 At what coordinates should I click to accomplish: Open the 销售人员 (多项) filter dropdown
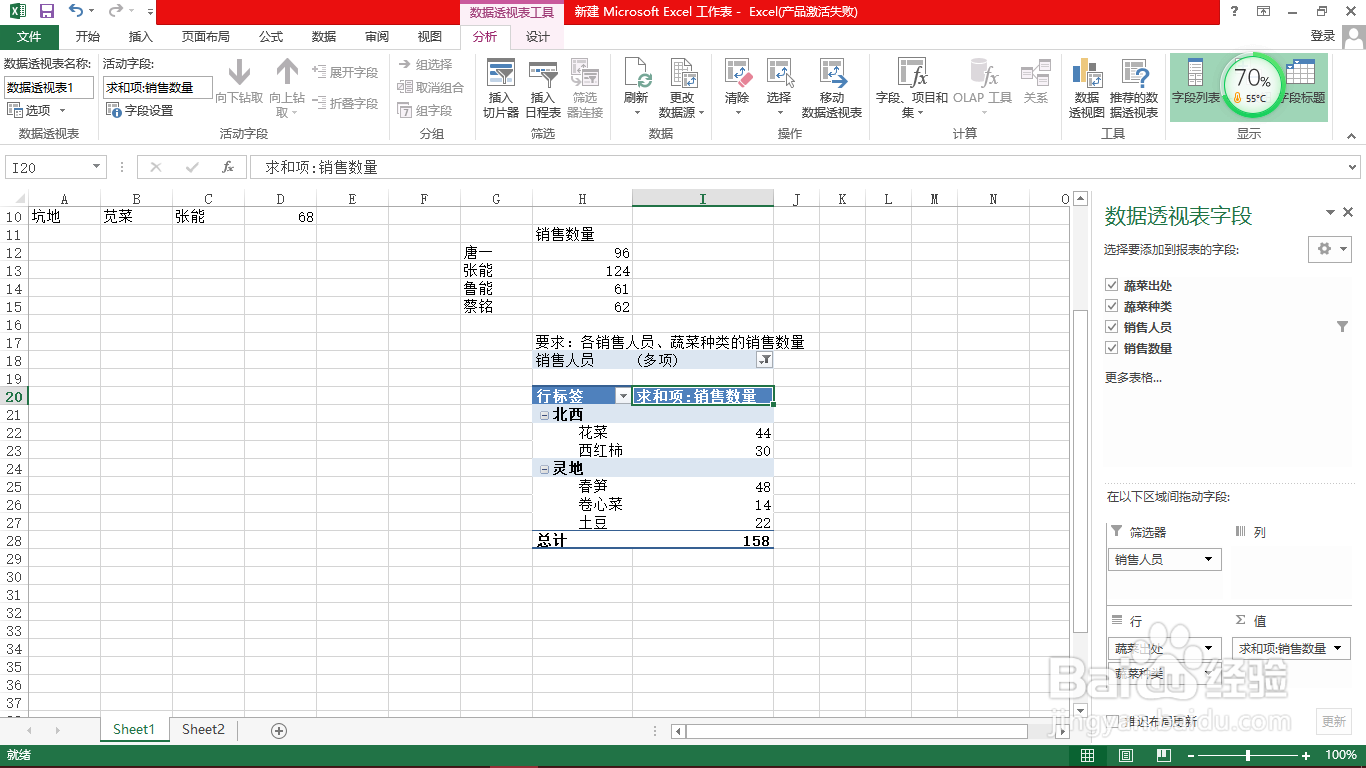[764, 359]
